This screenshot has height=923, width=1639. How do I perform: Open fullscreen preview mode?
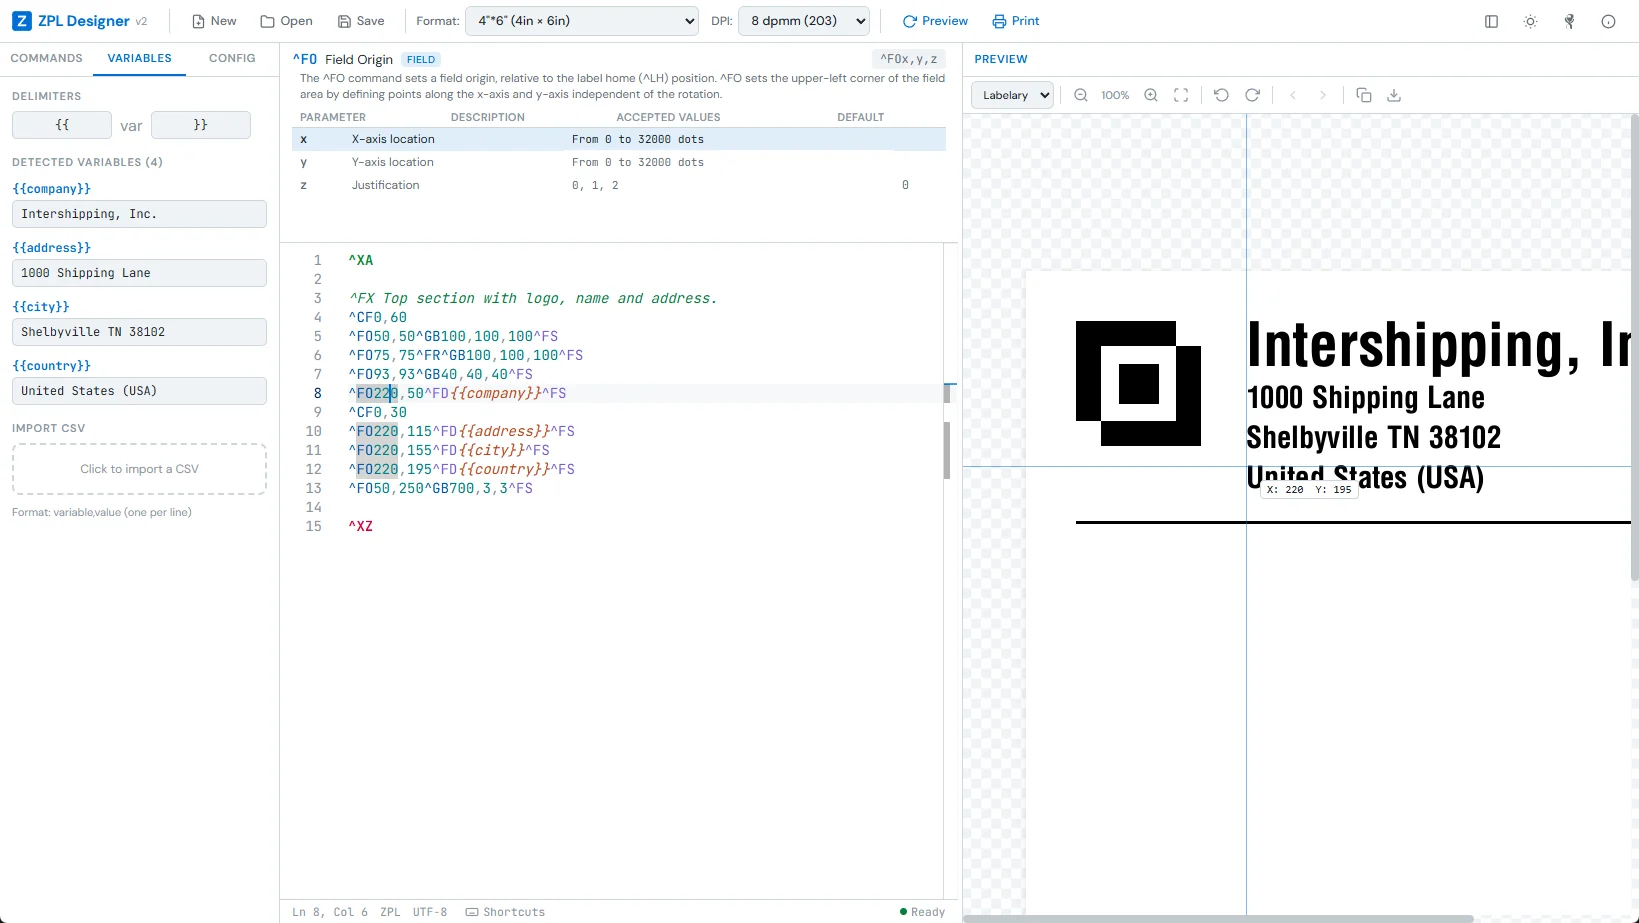click(x=1181, y=95)
